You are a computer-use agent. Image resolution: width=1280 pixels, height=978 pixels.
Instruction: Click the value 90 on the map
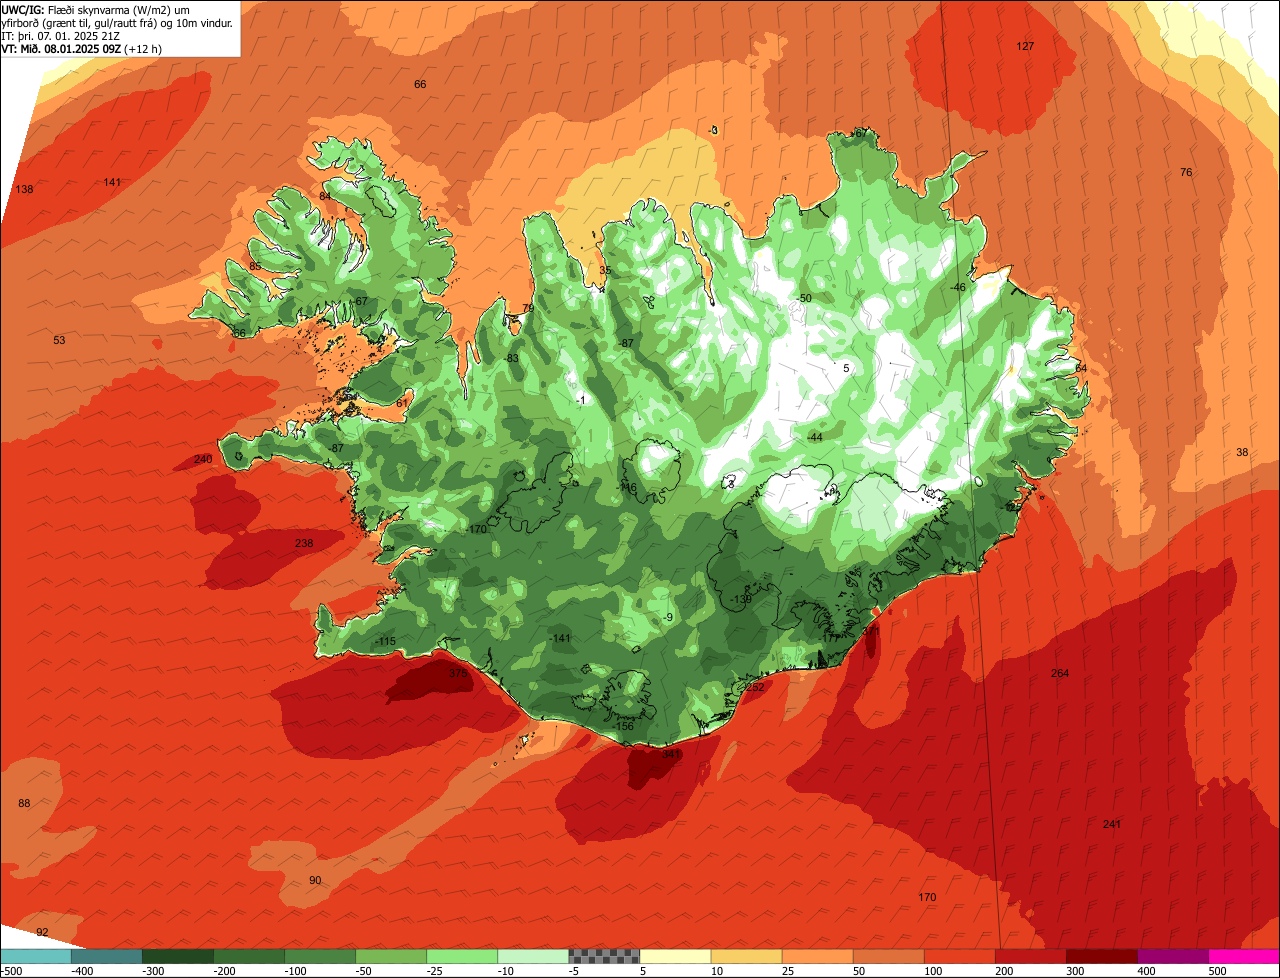[315, 881]
